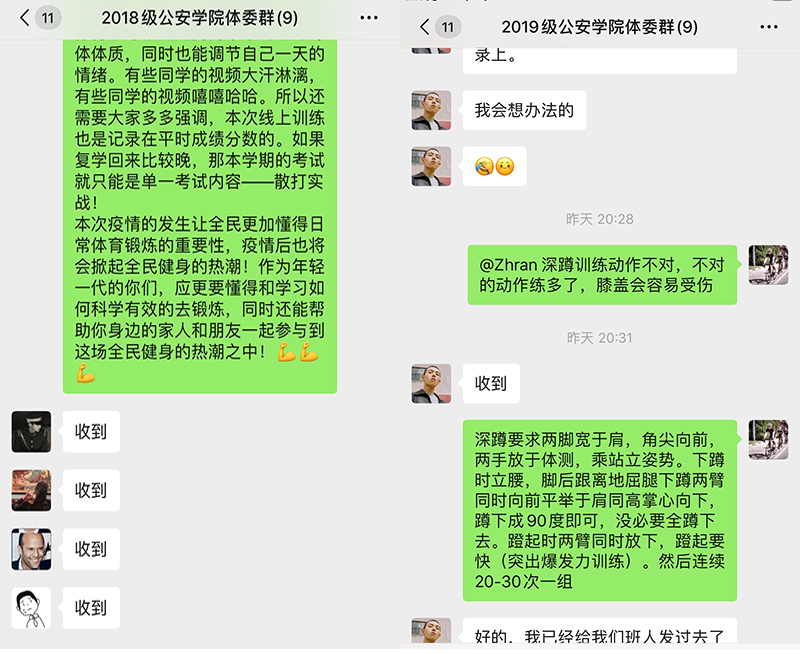Go back from 2018级公安学院体委群 chat

(24, 18)
